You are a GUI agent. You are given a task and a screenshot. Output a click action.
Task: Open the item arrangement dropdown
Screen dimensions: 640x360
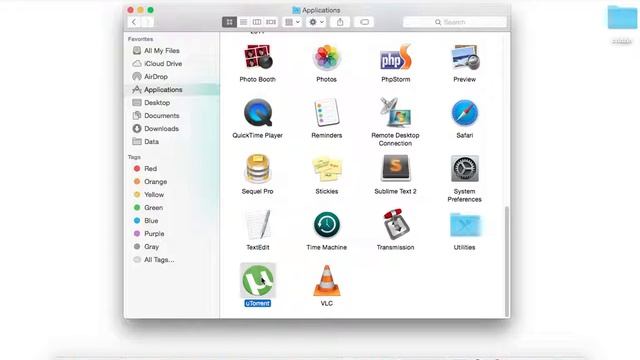coord(292,22)
